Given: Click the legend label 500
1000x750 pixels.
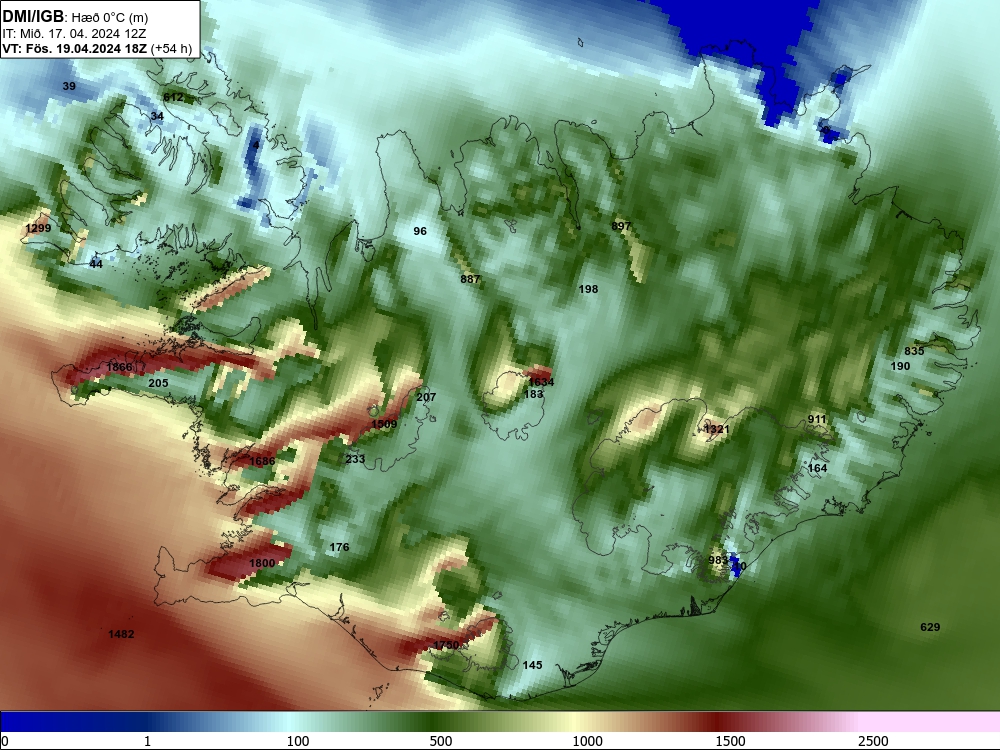Looking at the screenshot, I should point(441,741).
